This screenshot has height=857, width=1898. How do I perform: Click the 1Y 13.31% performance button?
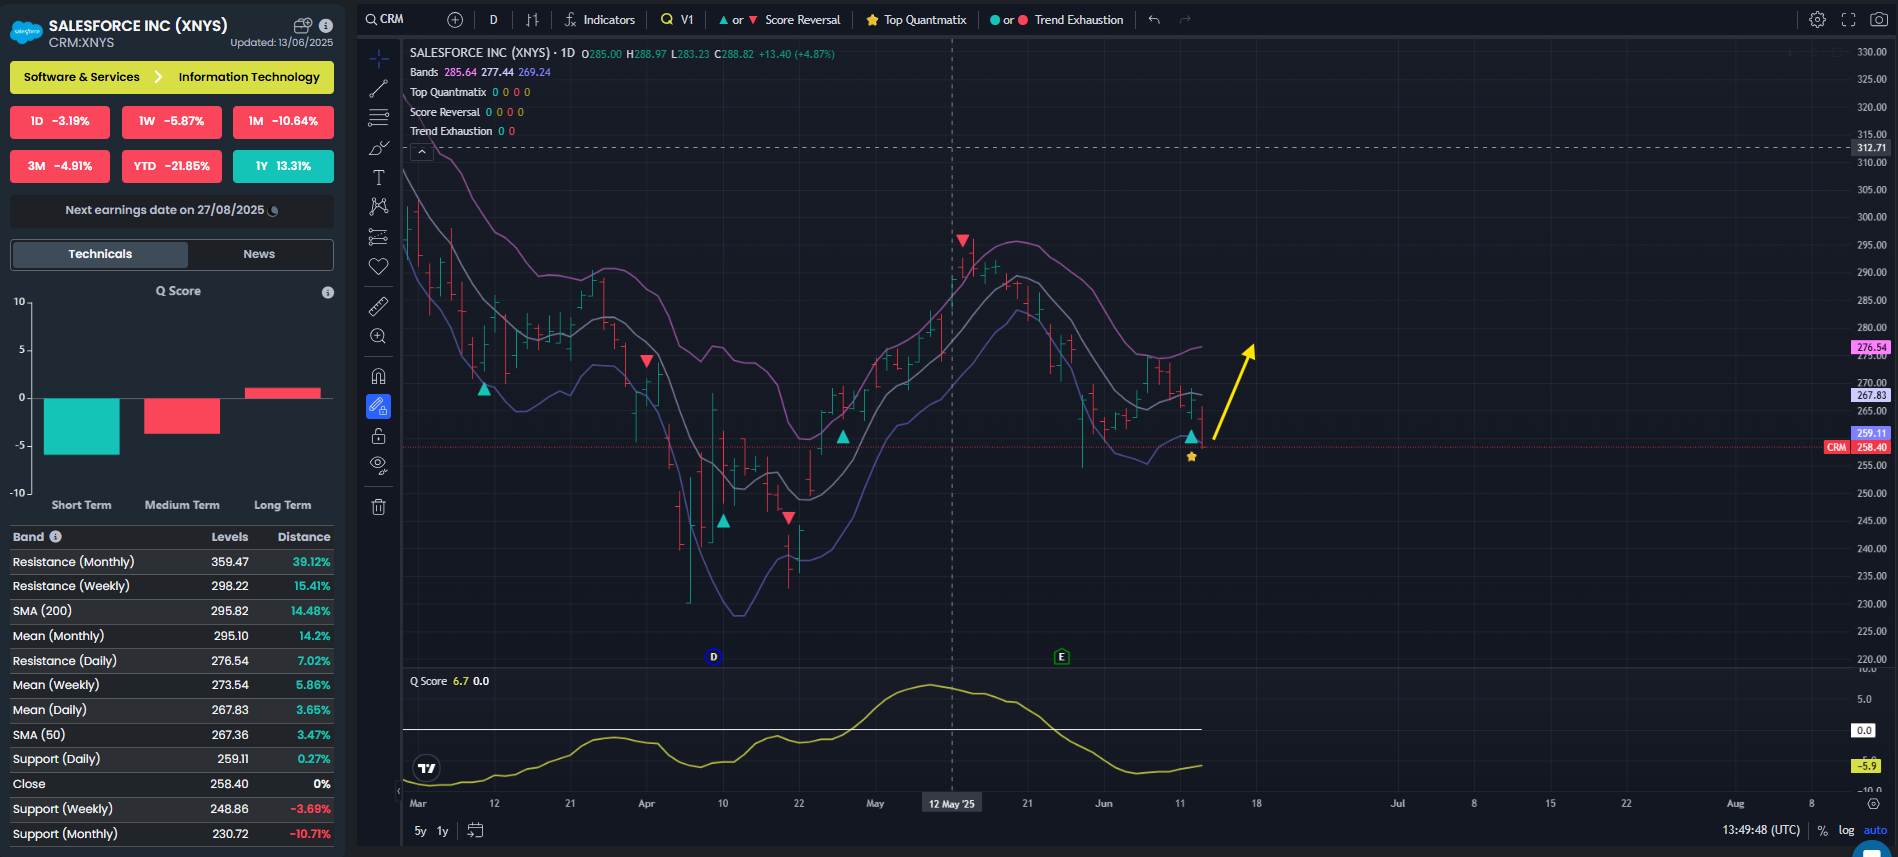283,166
